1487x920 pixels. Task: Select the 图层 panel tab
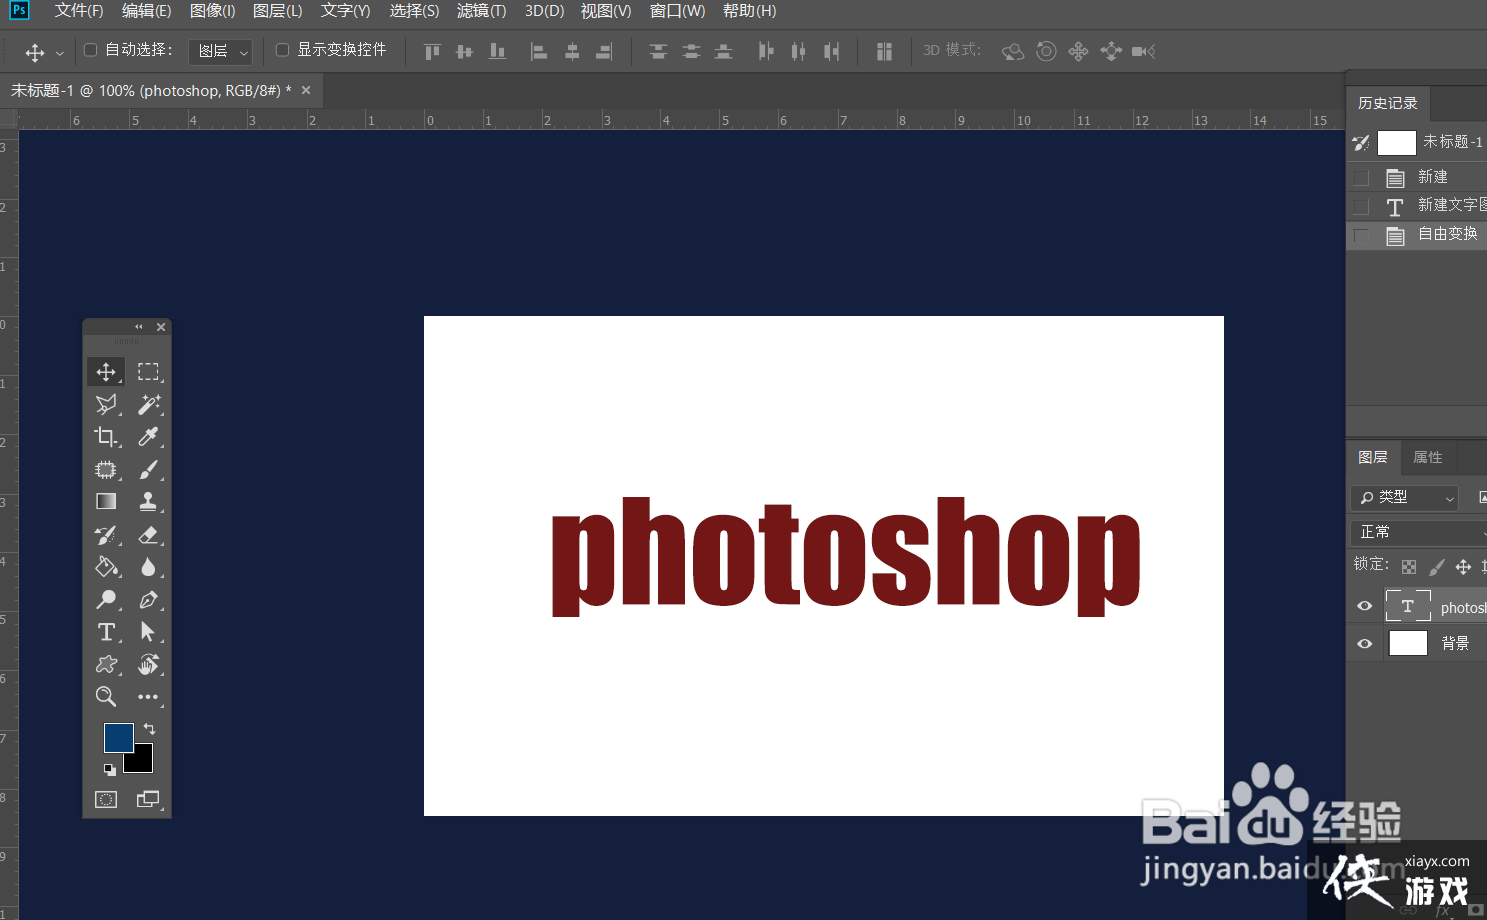click(1373, 457)
